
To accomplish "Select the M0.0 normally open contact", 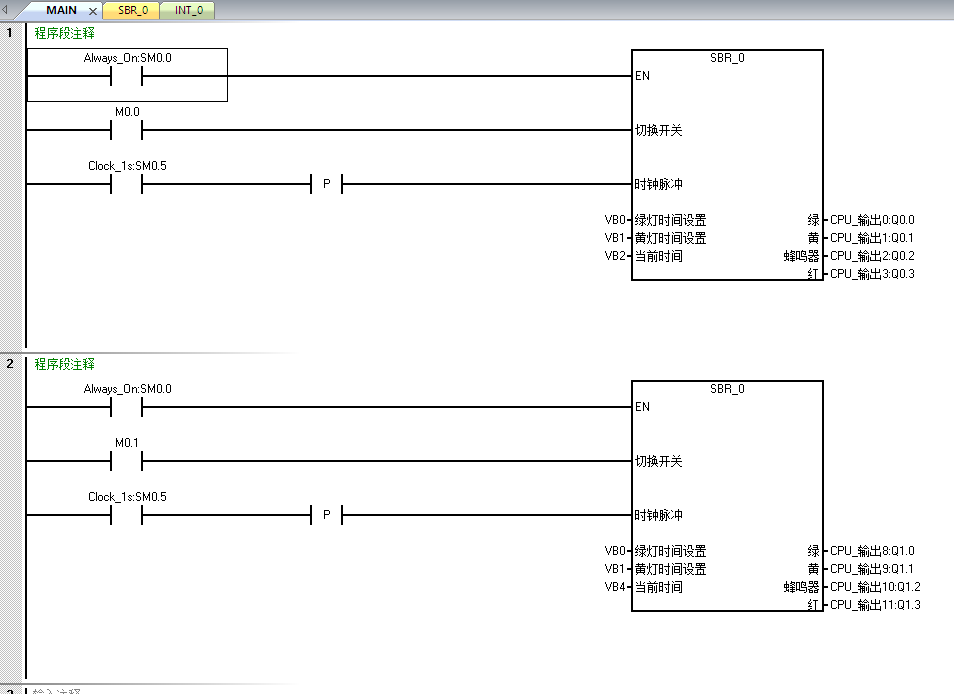I will coord(126,130).
